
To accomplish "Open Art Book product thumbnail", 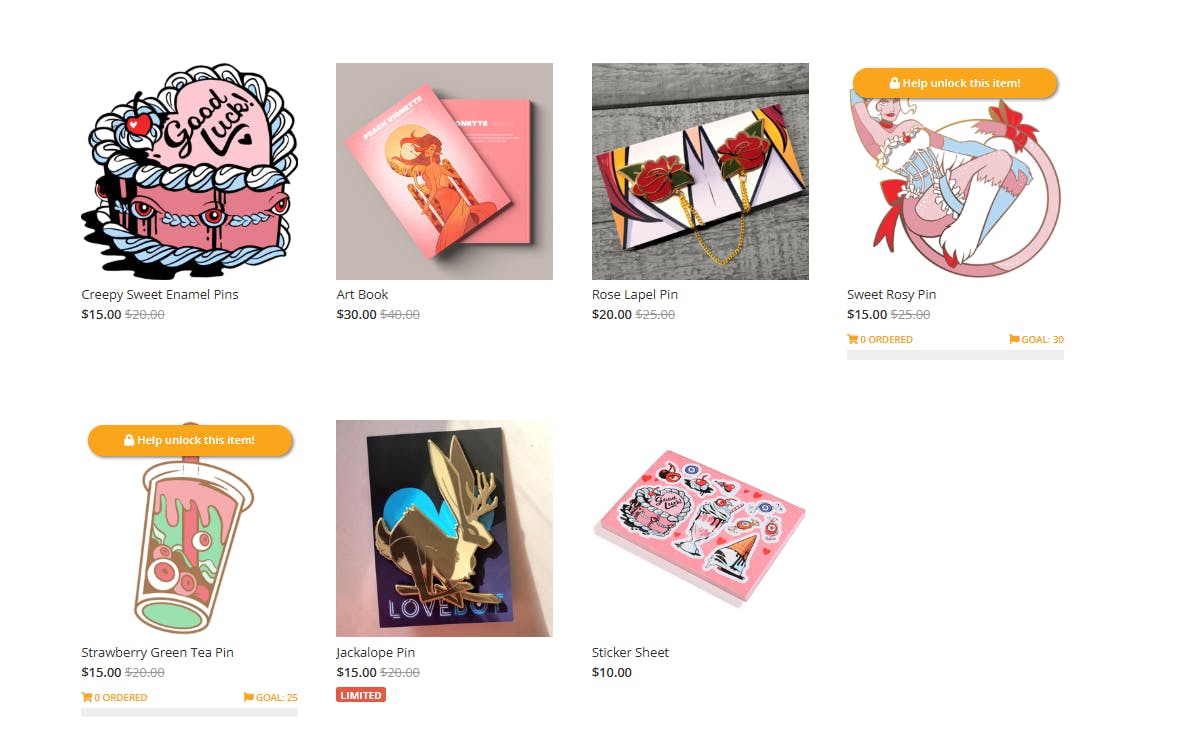I will coord(444,172).
